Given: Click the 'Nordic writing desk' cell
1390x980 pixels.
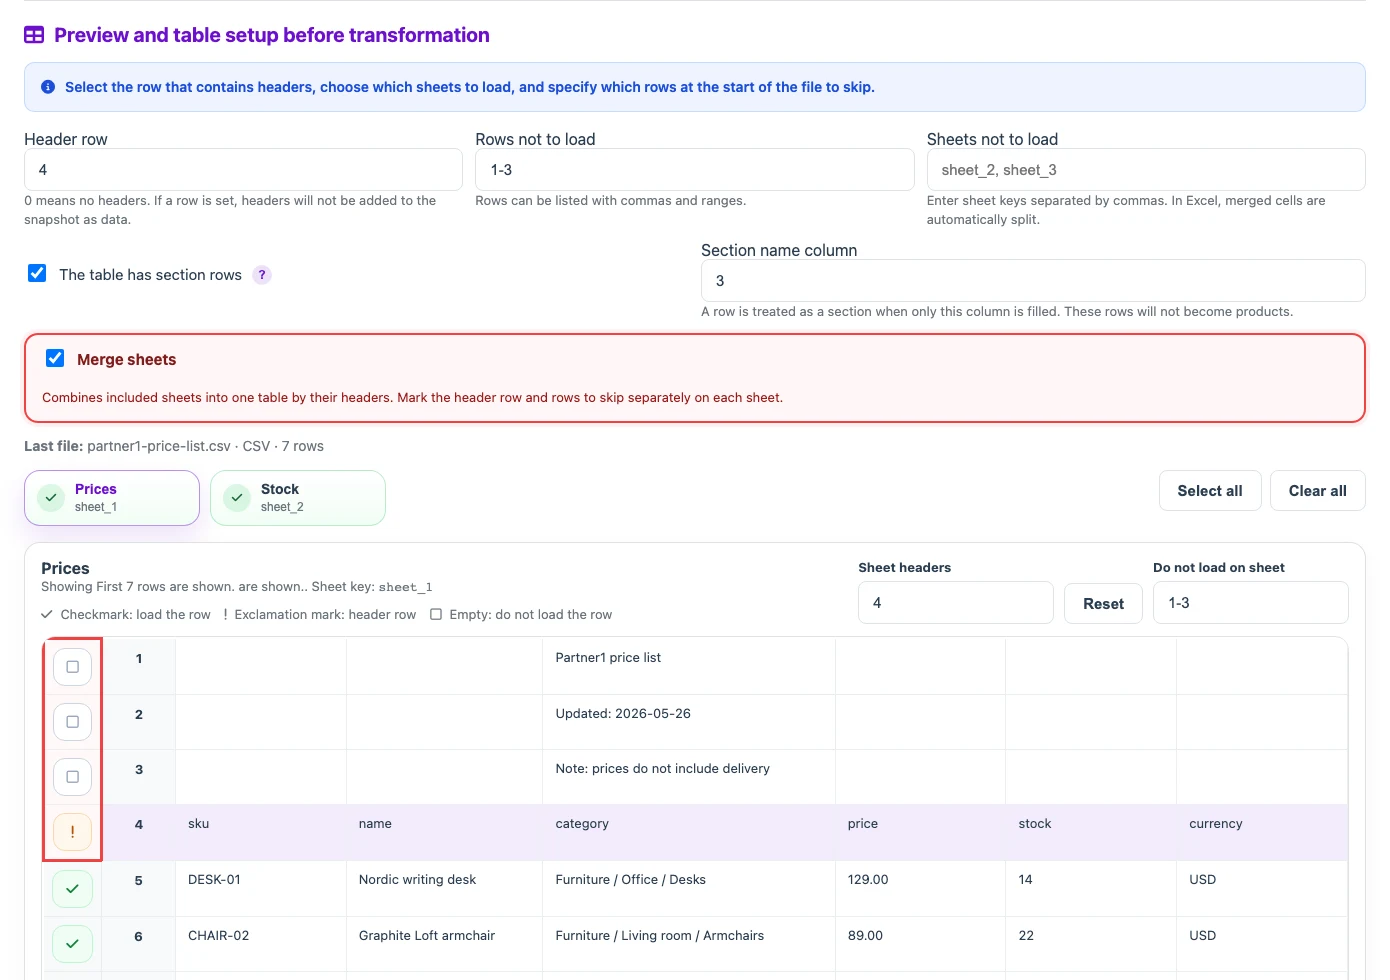Looking at the screenshot, I should [x=444, y=888].
